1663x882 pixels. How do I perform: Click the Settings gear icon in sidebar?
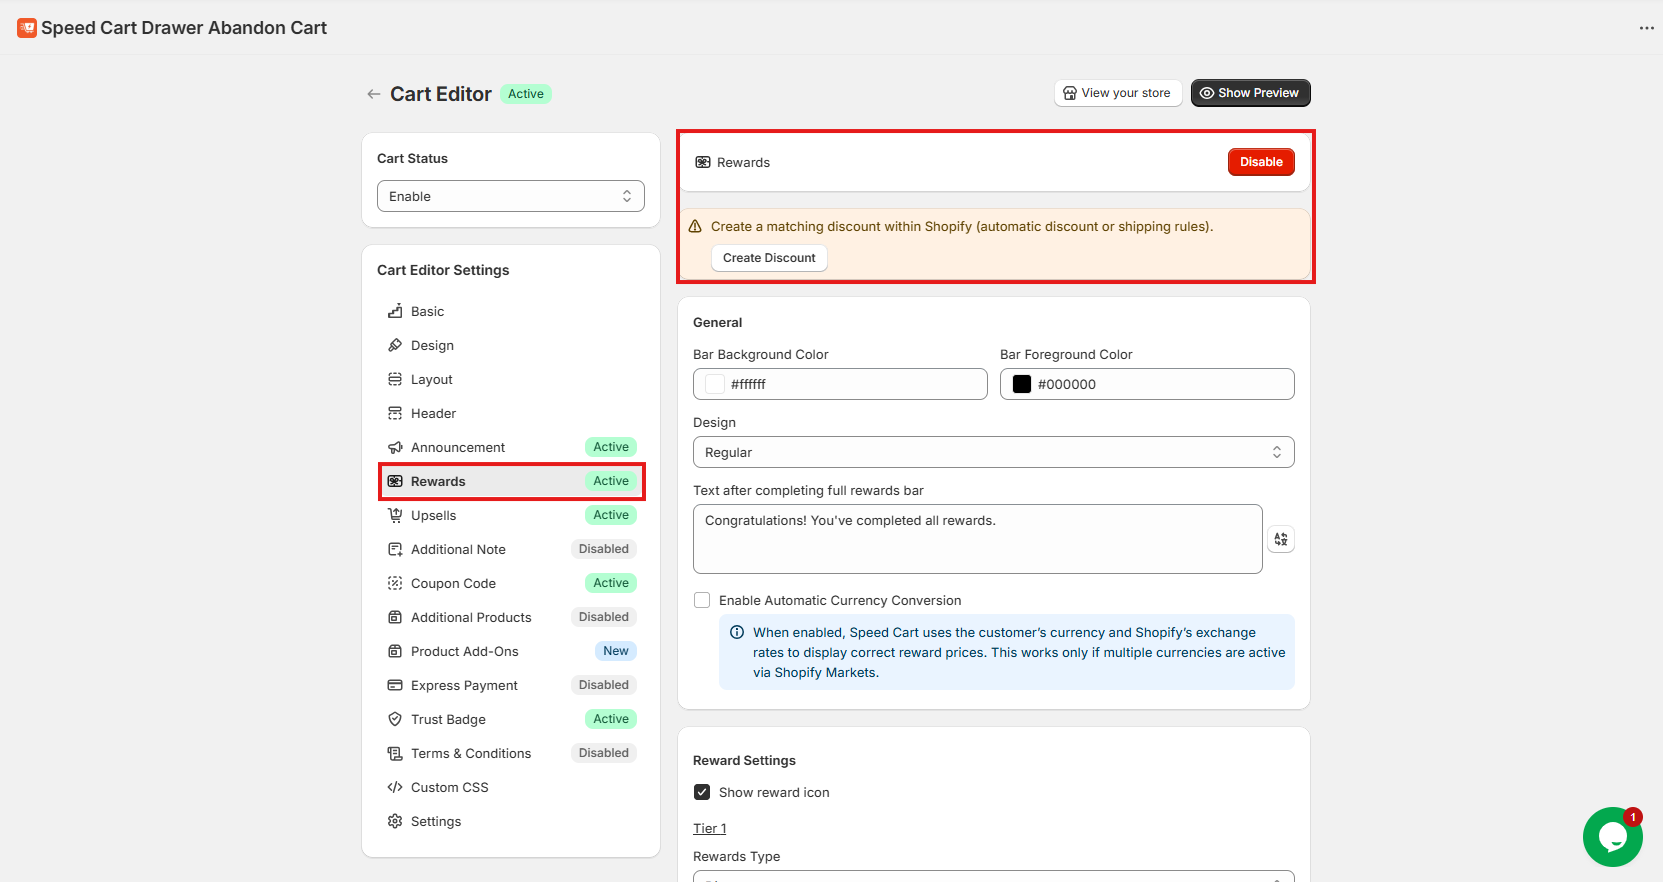click(395, 821)
